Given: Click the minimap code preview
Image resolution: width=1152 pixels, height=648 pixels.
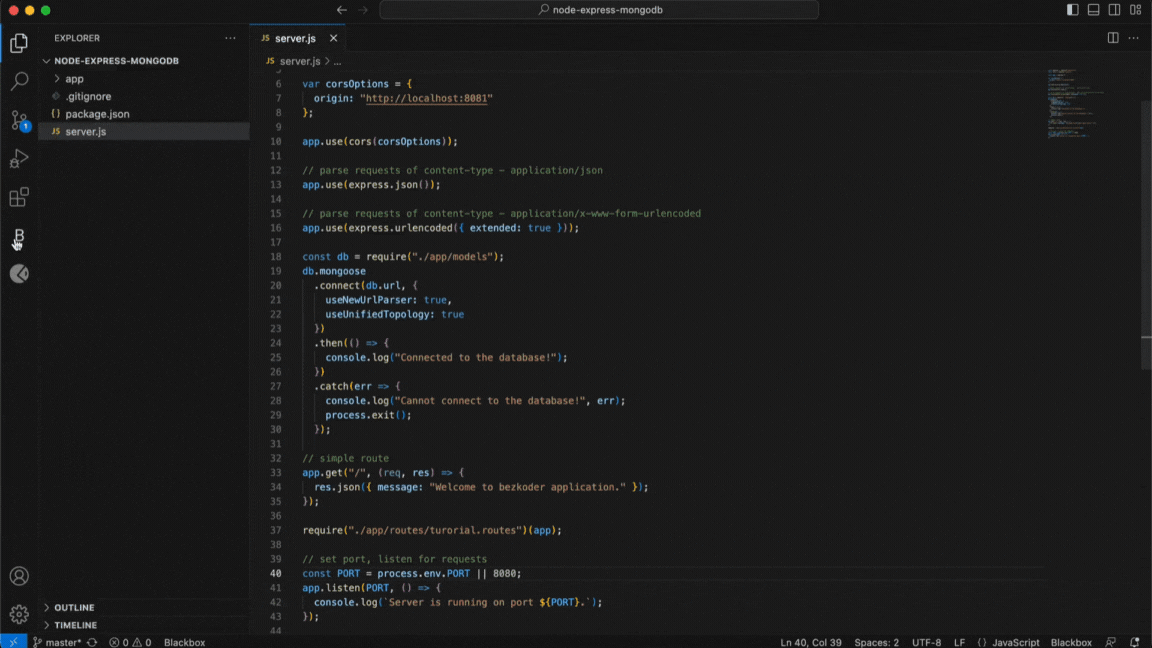Looking at the screenshot, I should (x=1076, y=103).
